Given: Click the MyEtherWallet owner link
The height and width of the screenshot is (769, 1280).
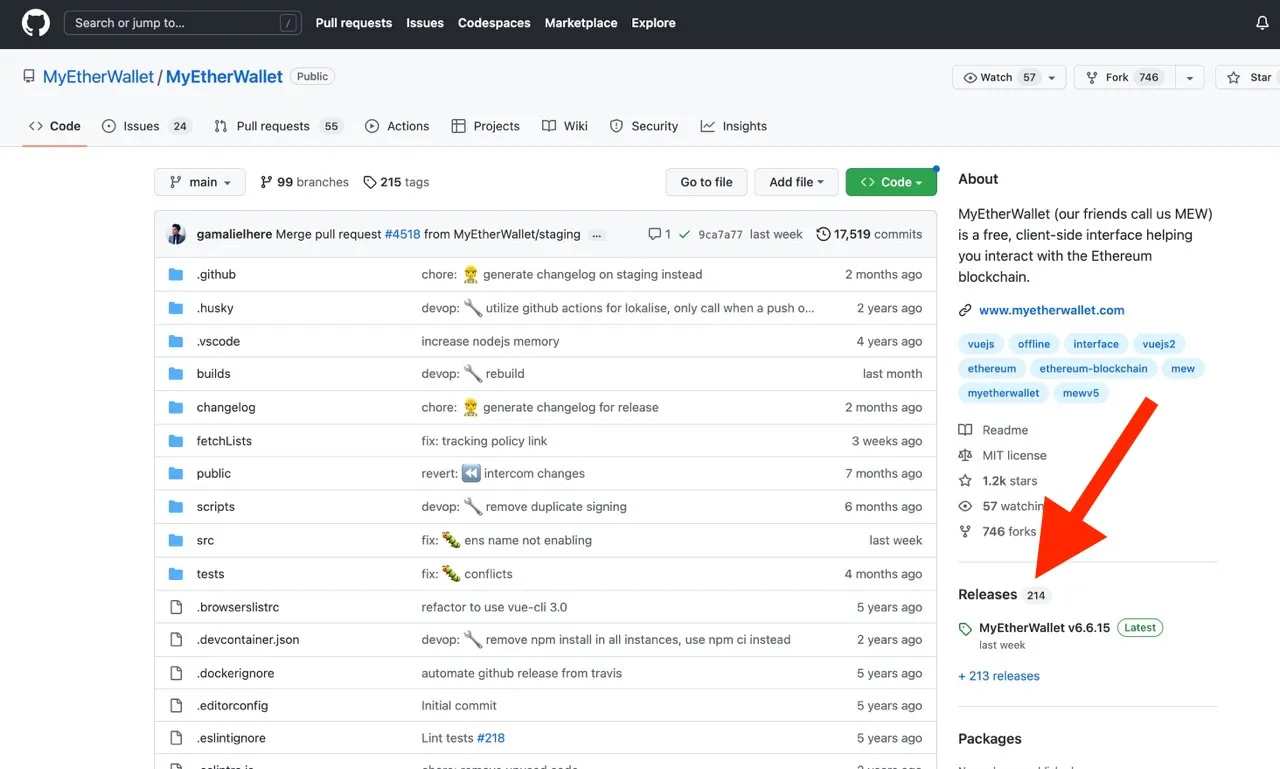Looking at the screenshot, I should point(98,76).
